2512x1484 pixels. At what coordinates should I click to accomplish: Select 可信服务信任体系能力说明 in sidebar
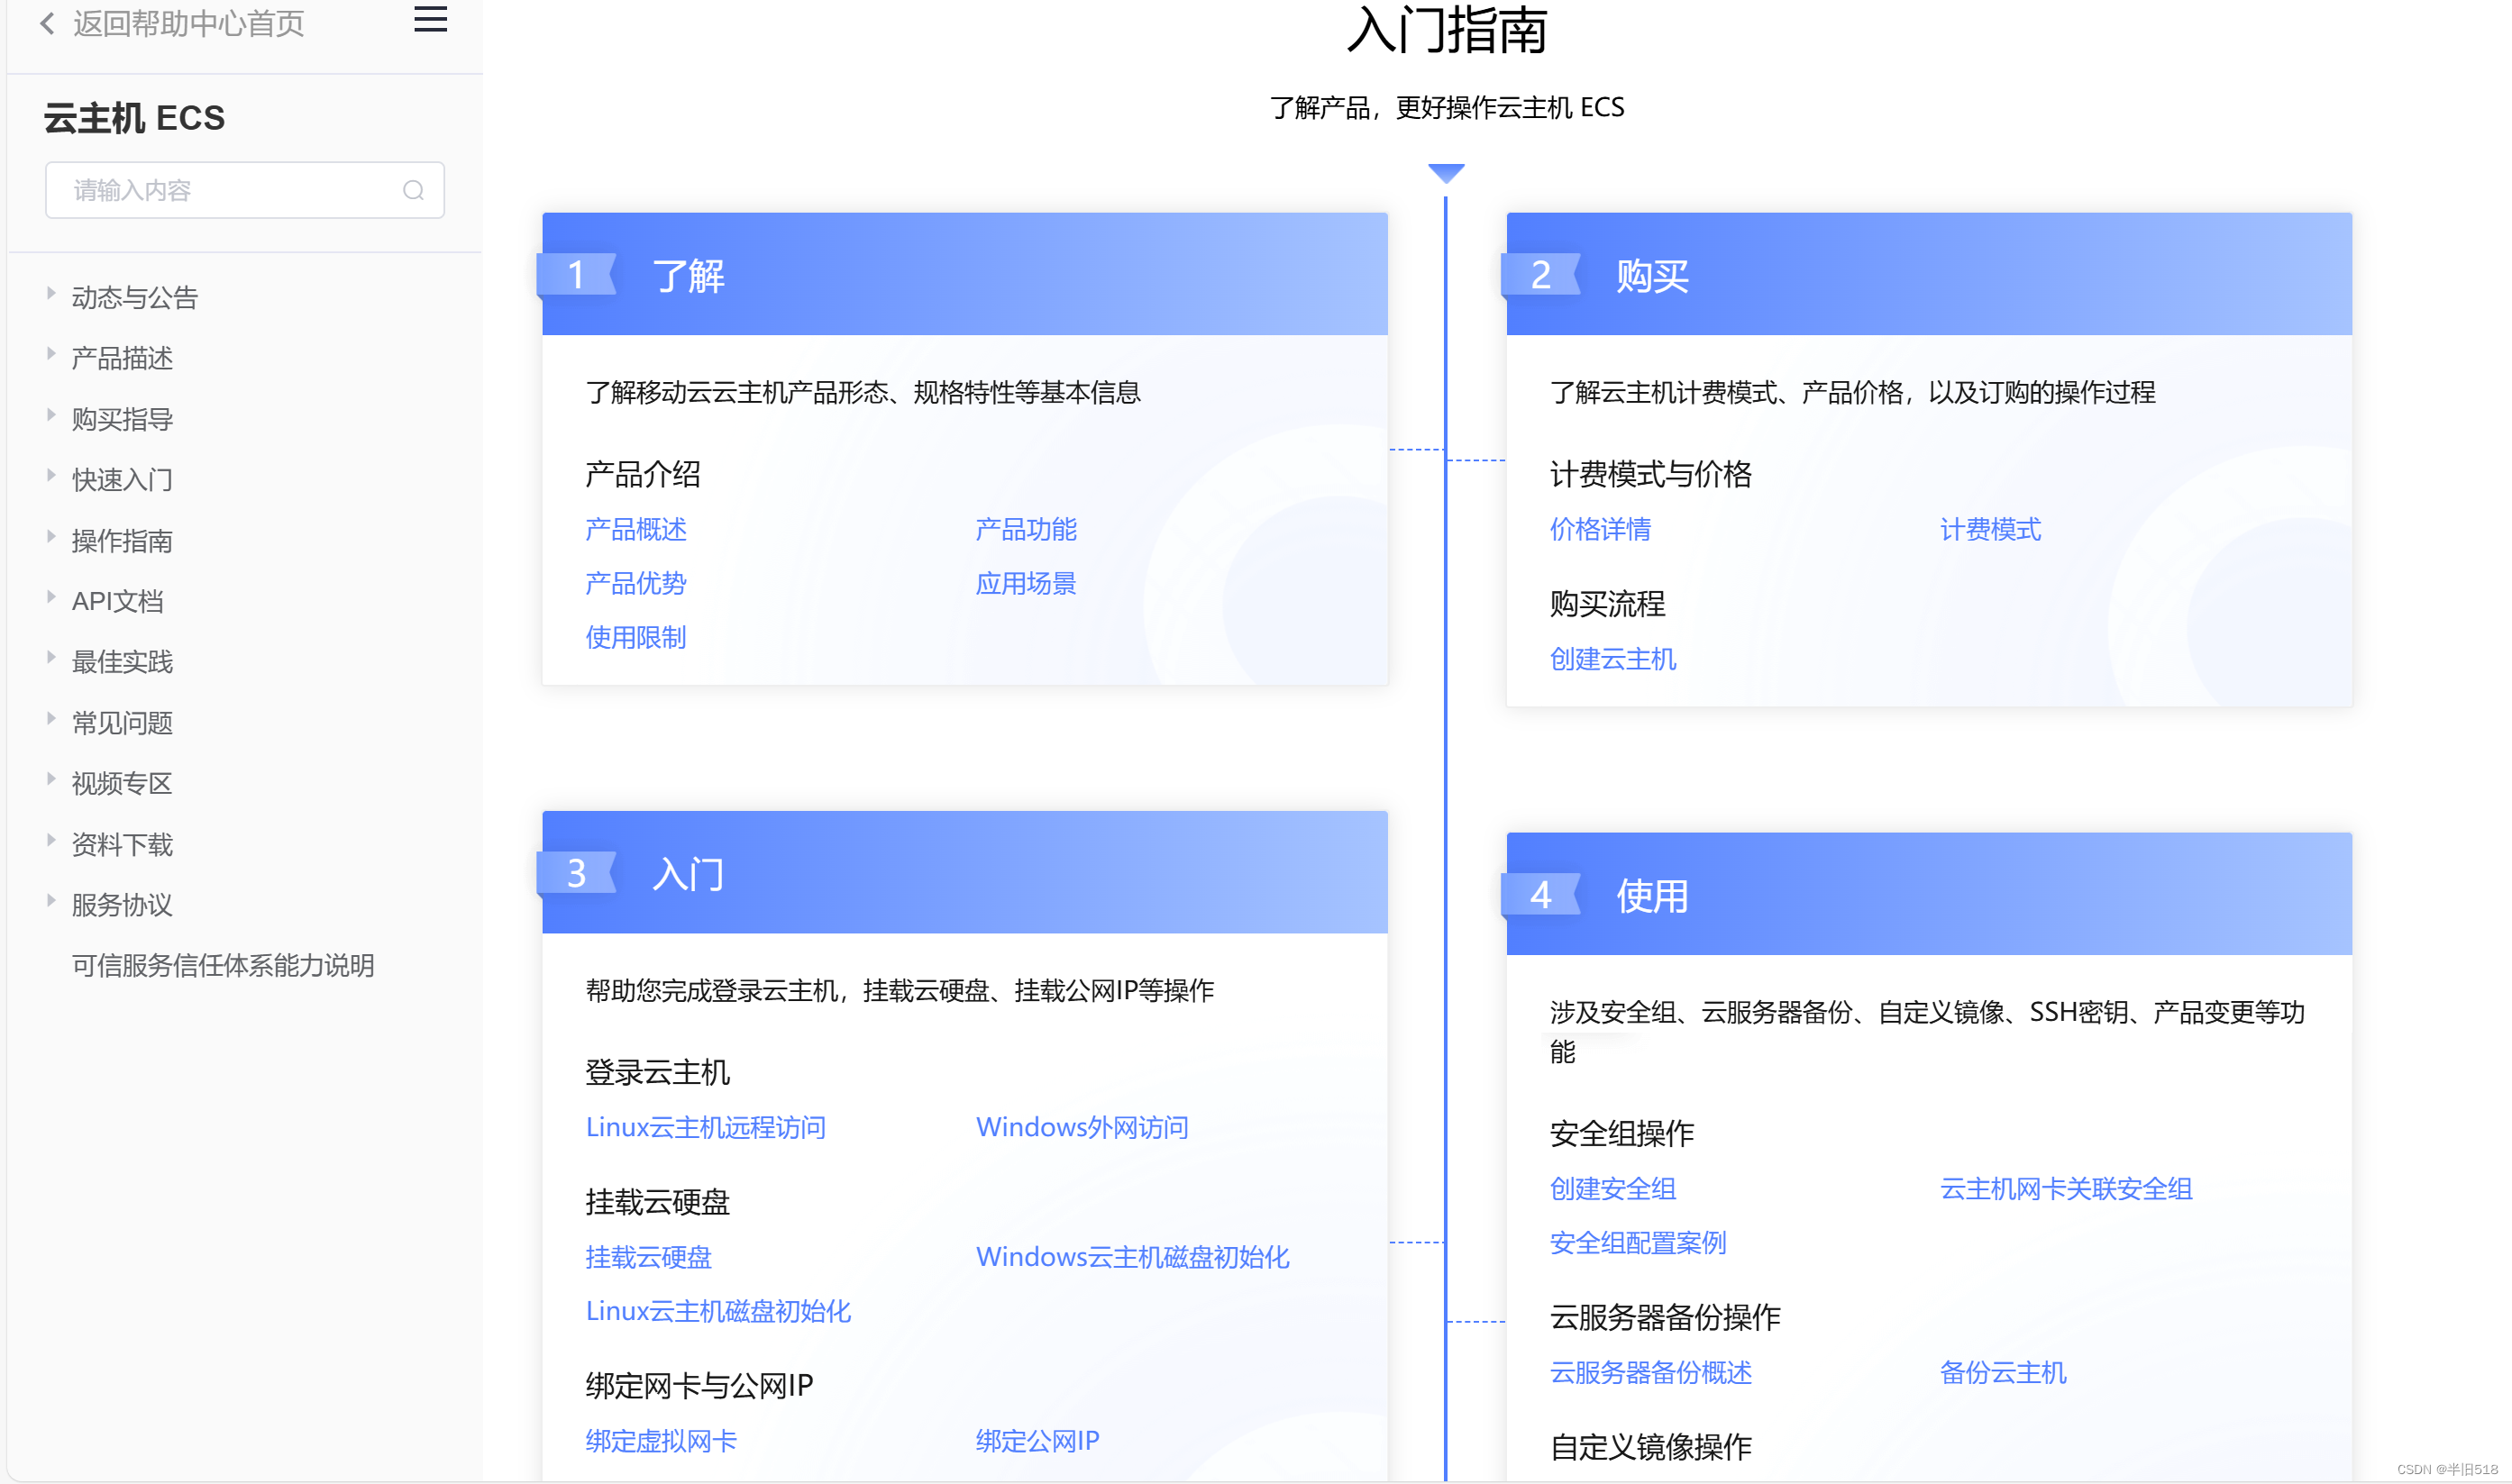(223, 965)
